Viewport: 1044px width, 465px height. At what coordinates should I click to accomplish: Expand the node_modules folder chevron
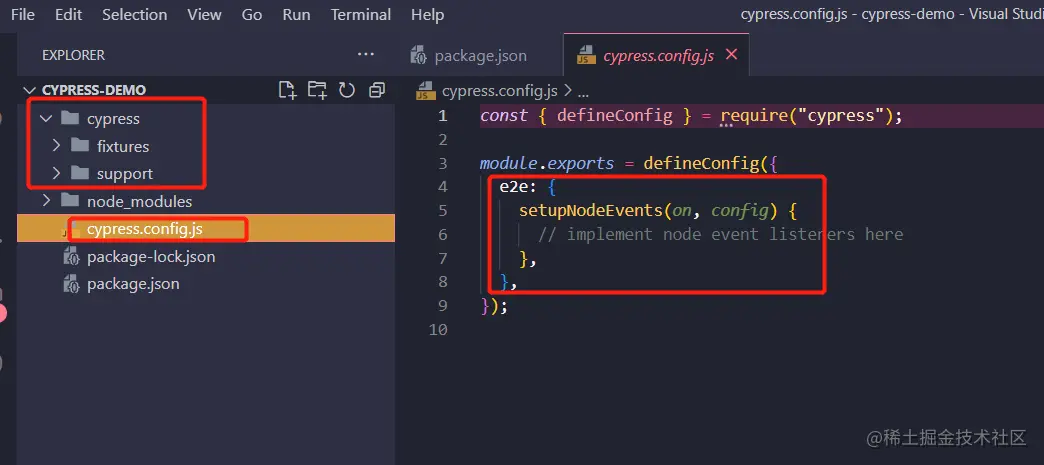[x=45, y=201]
